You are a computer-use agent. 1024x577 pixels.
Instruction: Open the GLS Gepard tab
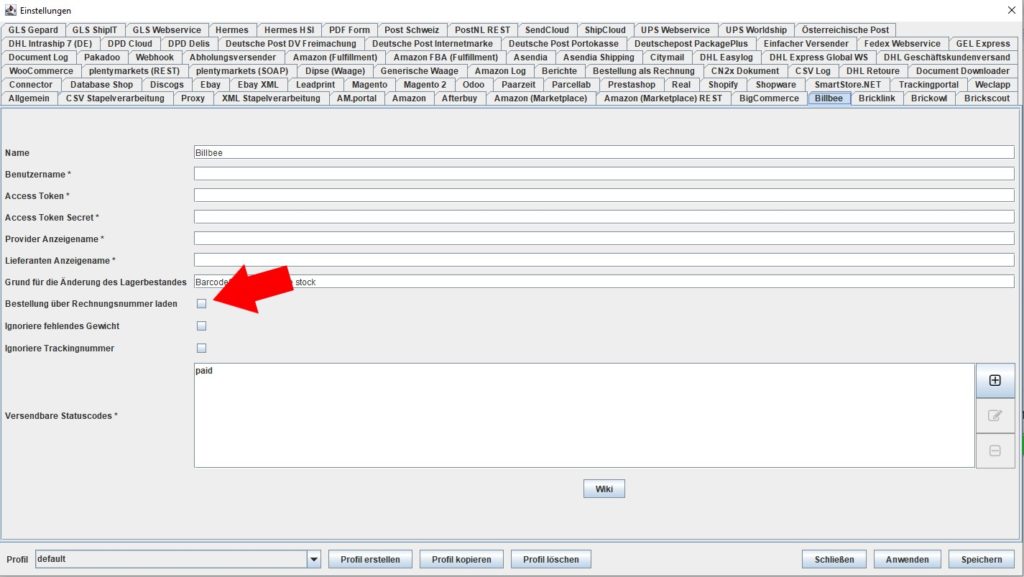(33, 29)
